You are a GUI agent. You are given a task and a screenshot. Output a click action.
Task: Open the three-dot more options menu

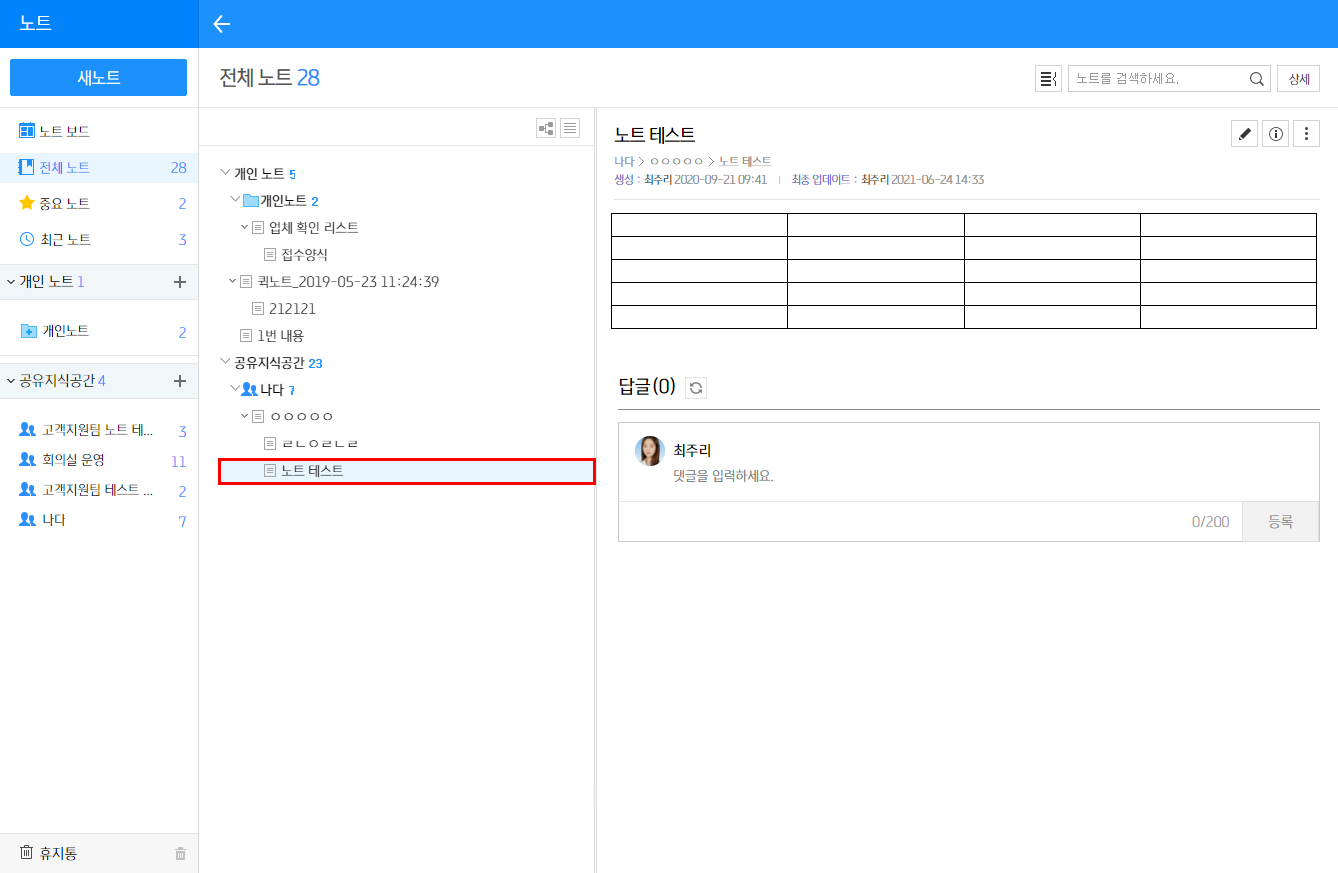[x=1306, y=134]
